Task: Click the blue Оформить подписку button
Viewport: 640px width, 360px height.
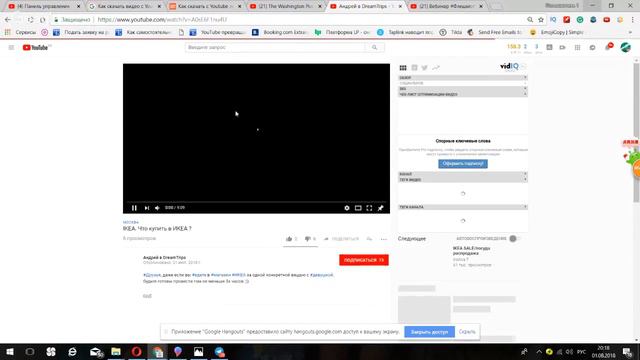Action: 463,164
